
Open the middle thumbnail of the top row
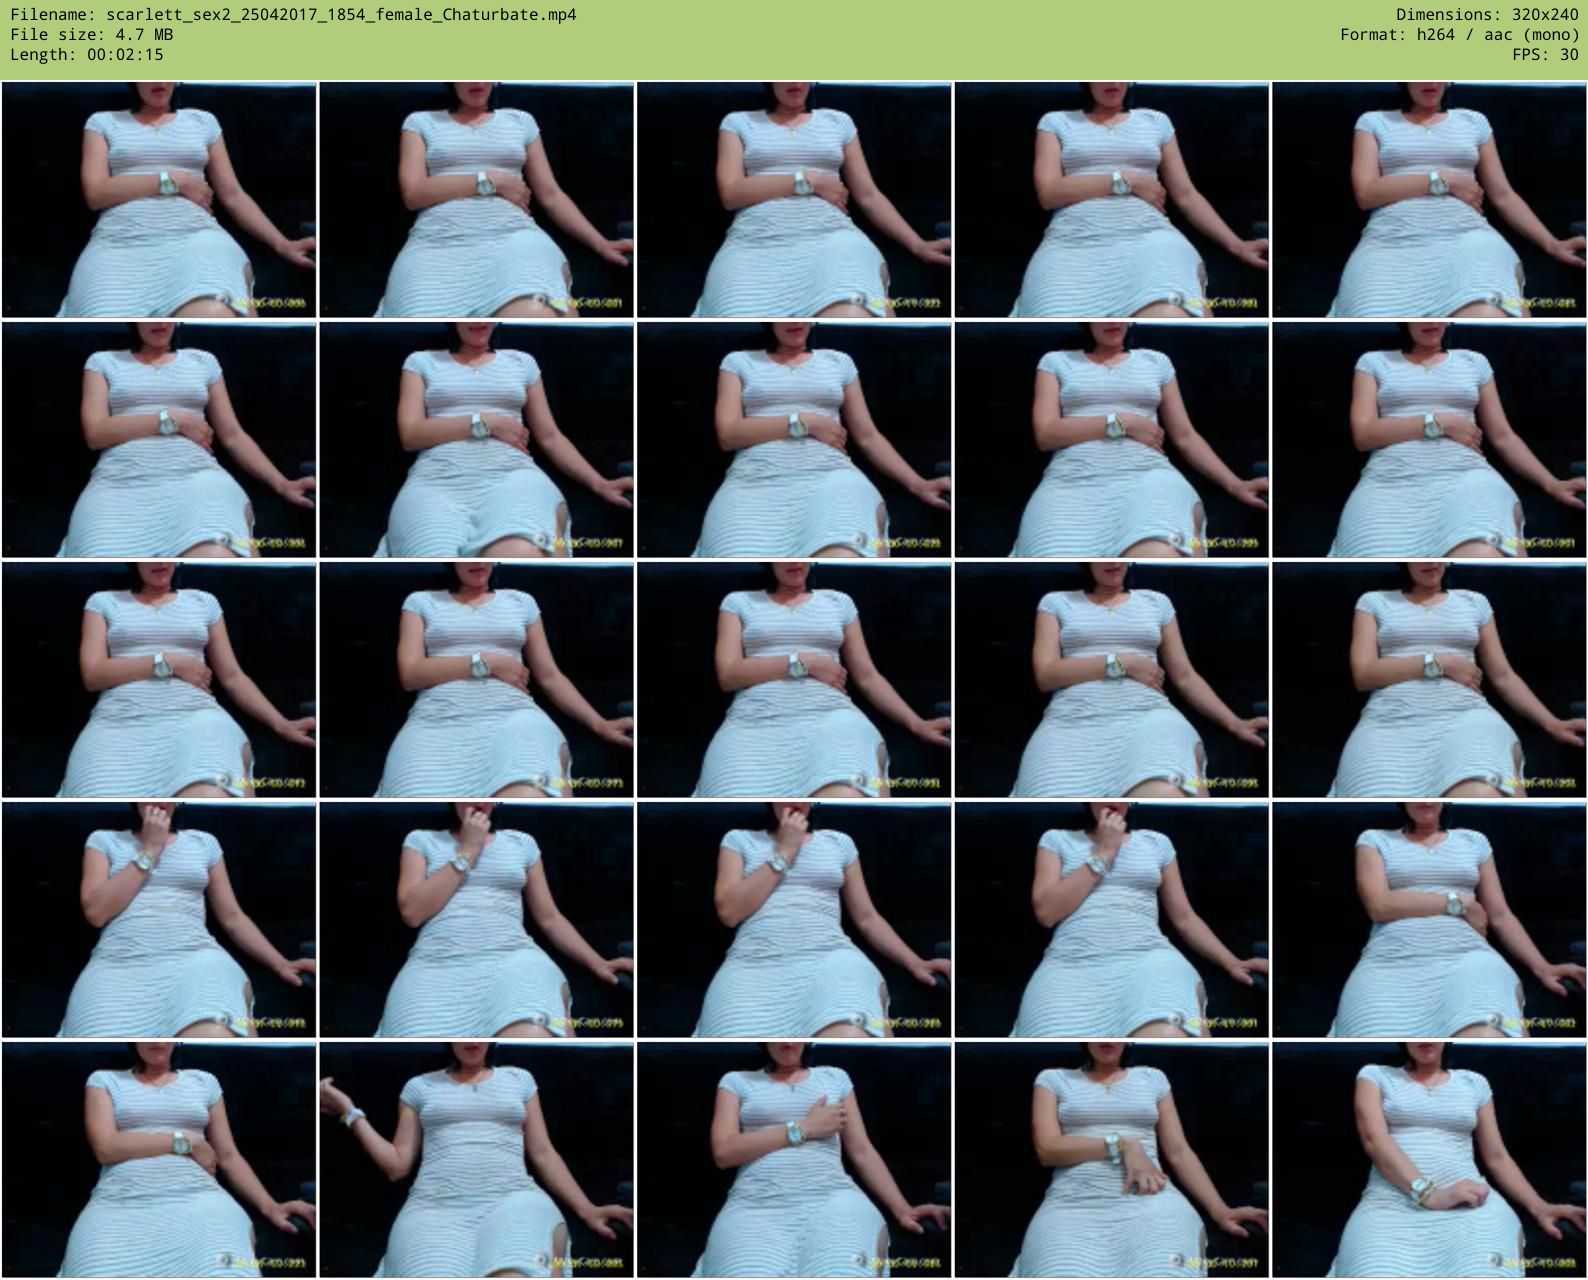pos(794,200)
